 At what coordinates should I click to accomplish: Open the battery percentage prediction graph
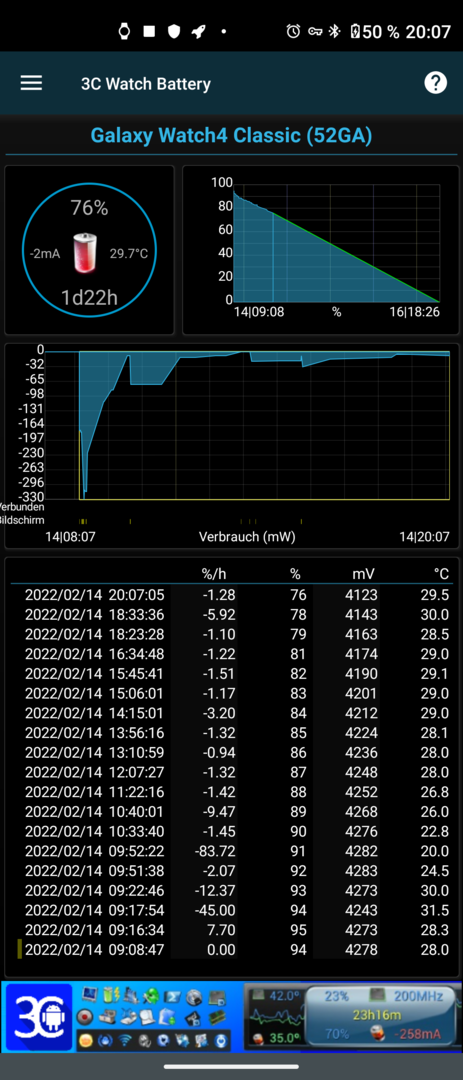(320, 250)
